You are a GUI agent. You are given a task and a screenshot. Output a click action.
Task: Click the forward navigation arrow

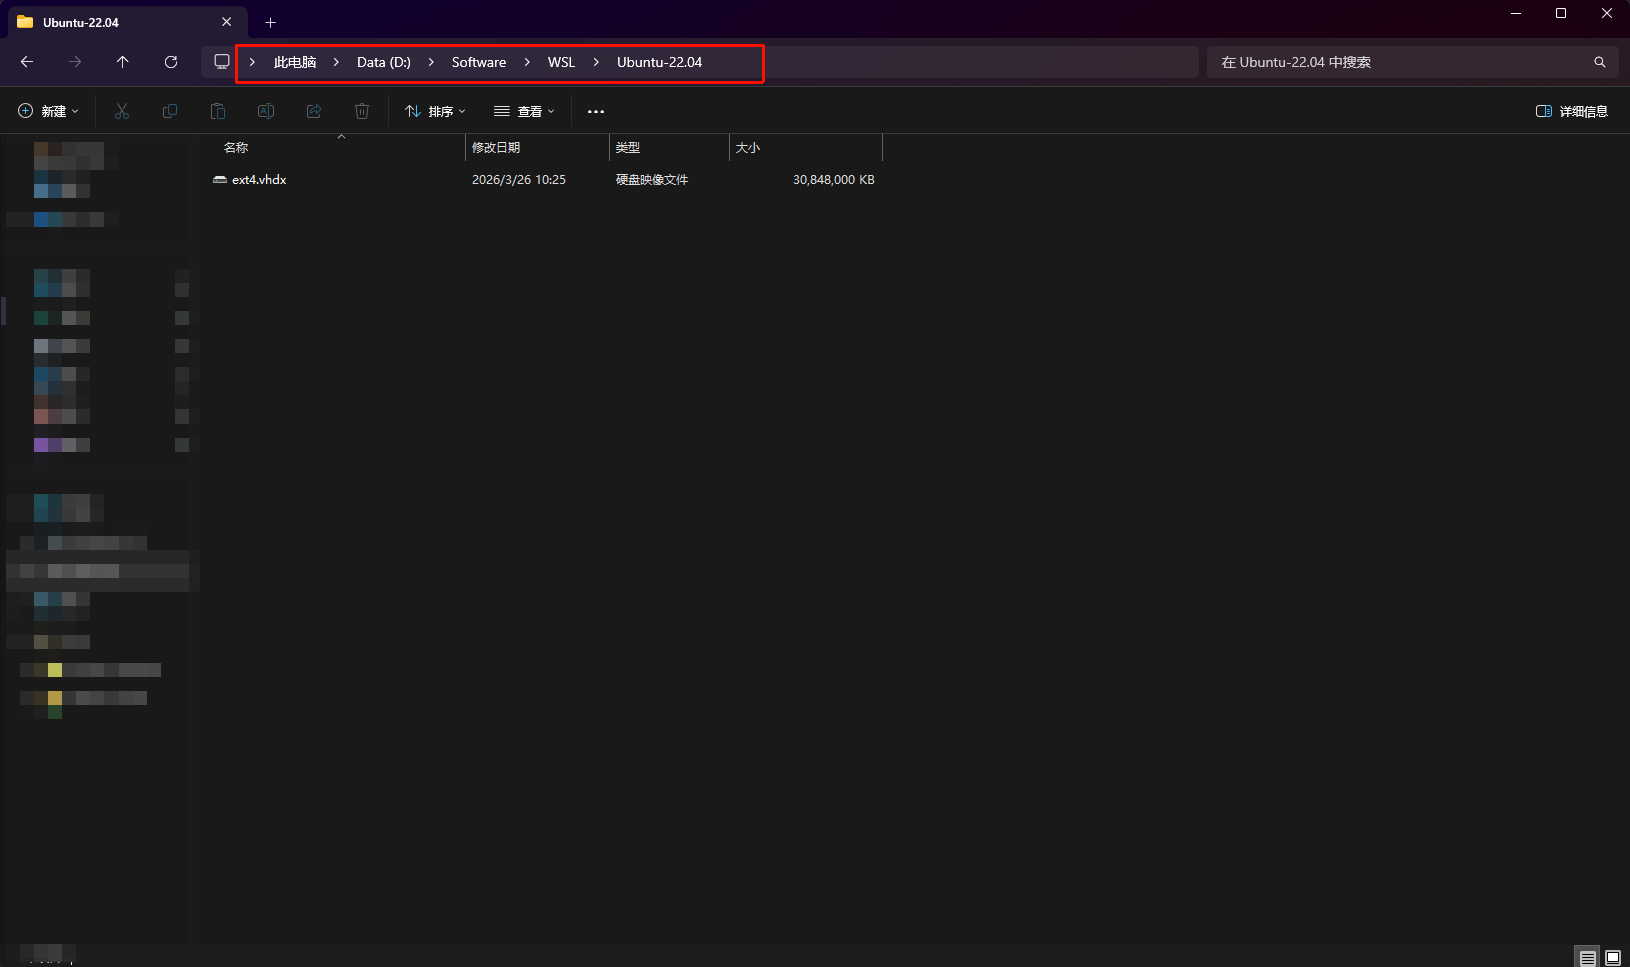75,62
